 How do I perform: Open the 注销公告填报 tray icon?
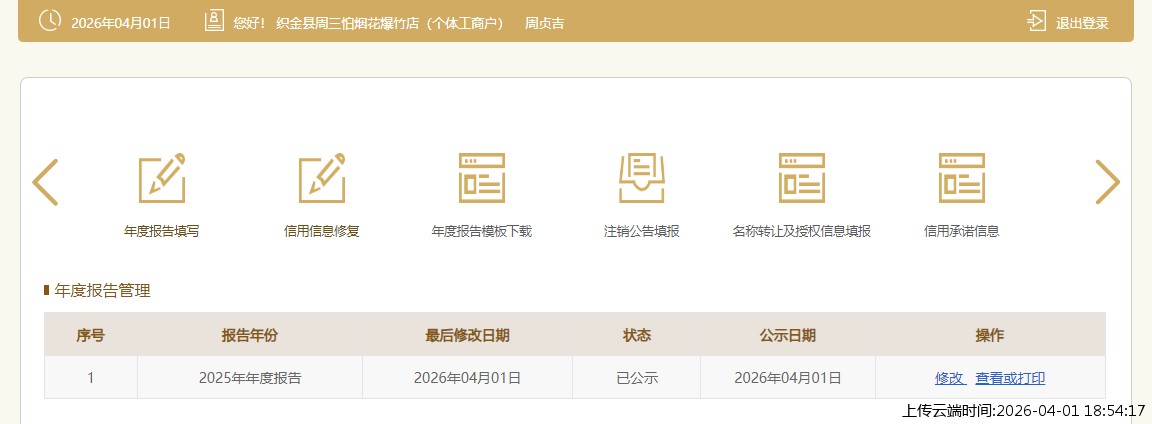pos(641,180)
